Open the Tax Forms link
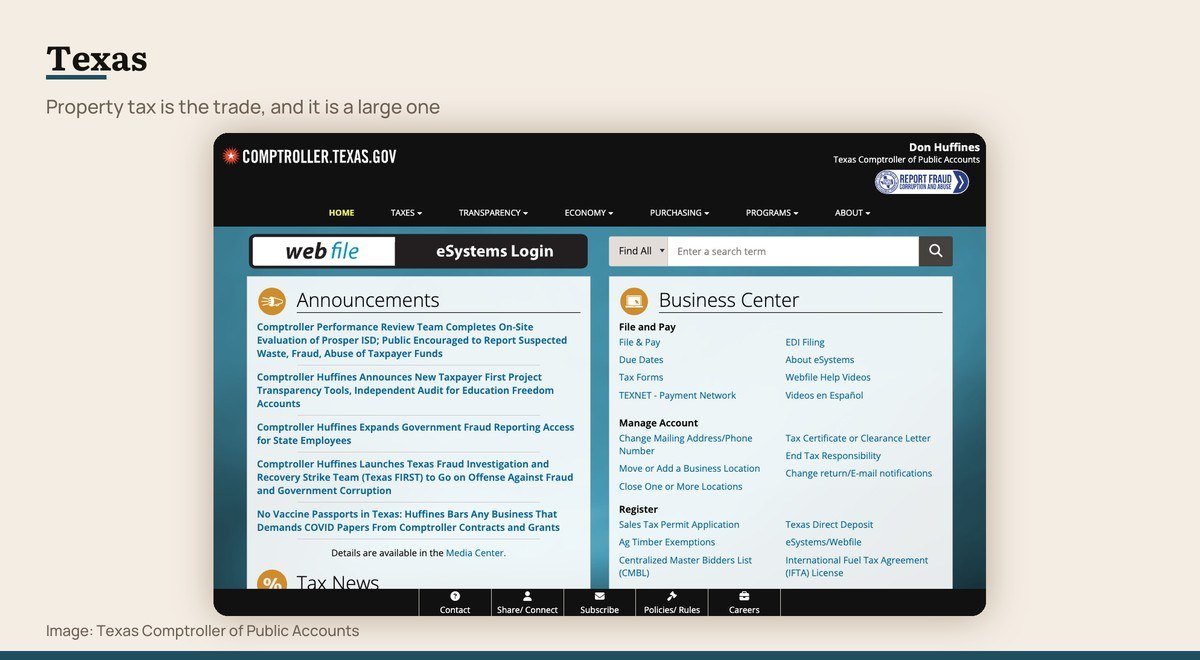The height and width of the screenshot is (660, 1200). coord(641,378)
